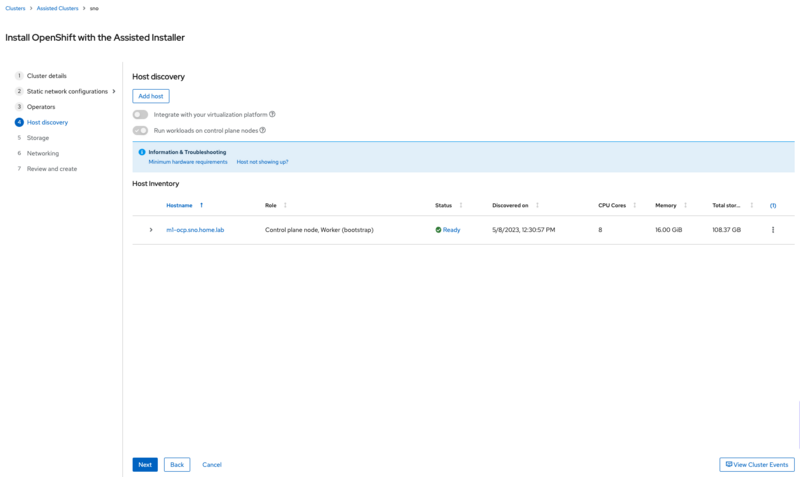Click the CPU cores value 8
Screen dimensions: 800x477
(600, 230)
